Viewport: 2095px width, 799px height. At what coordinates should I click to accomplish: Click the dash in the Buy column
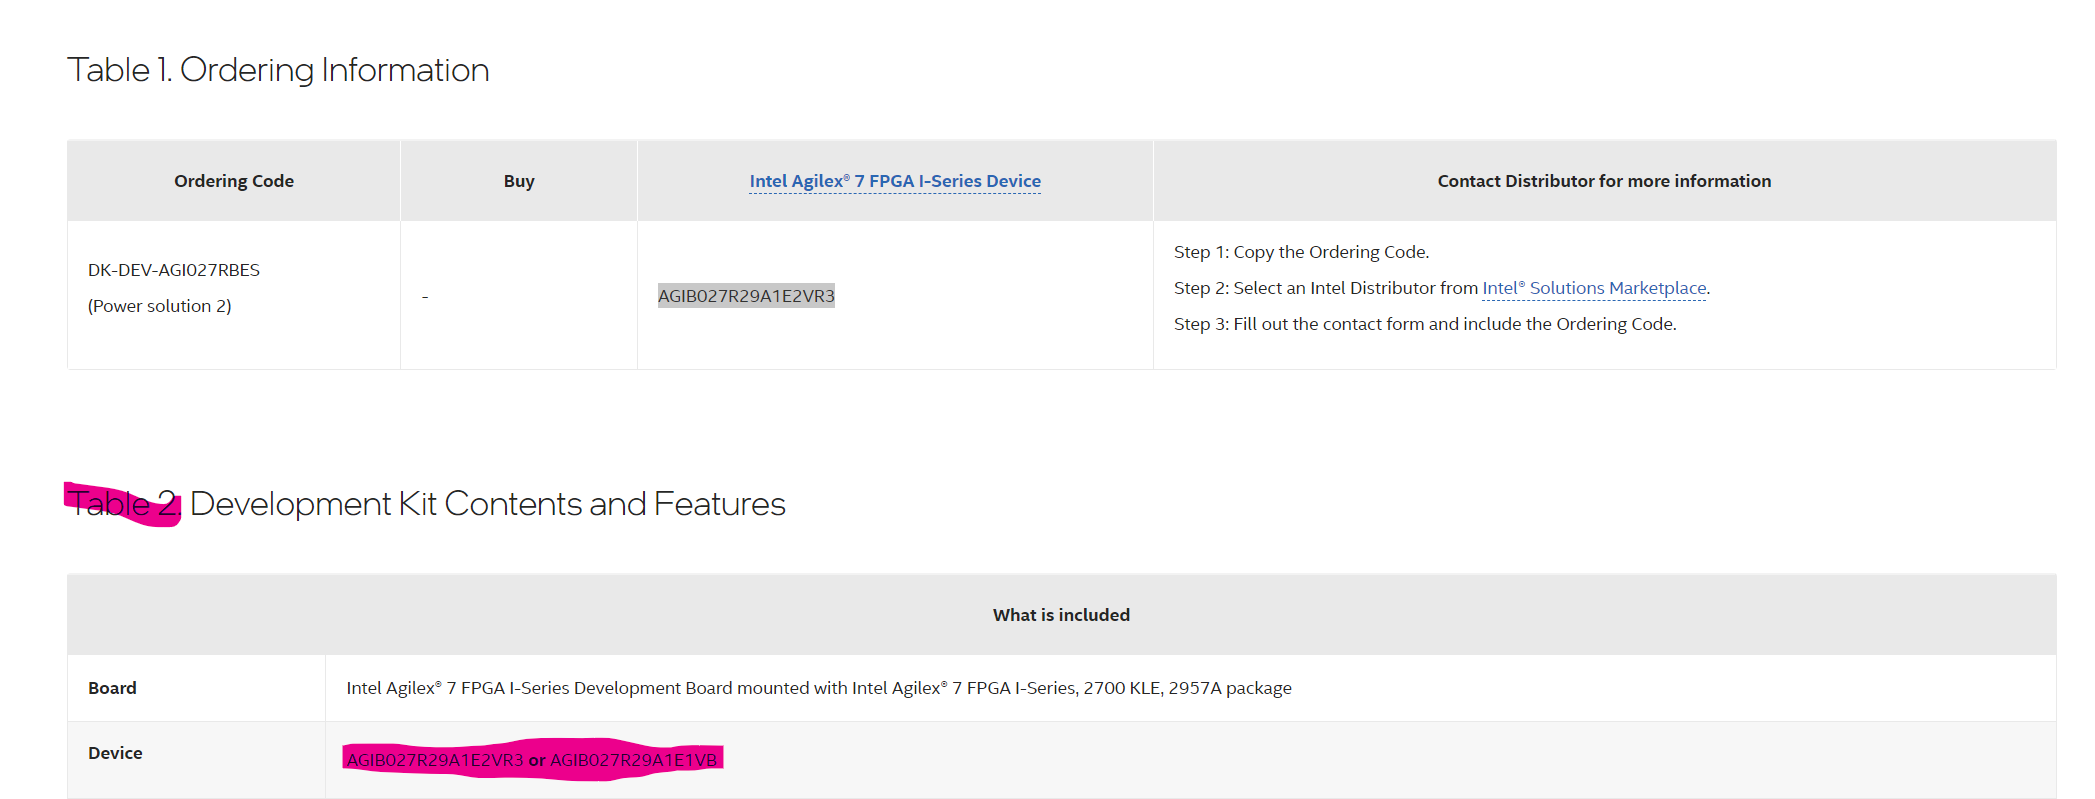click(425, 297)
